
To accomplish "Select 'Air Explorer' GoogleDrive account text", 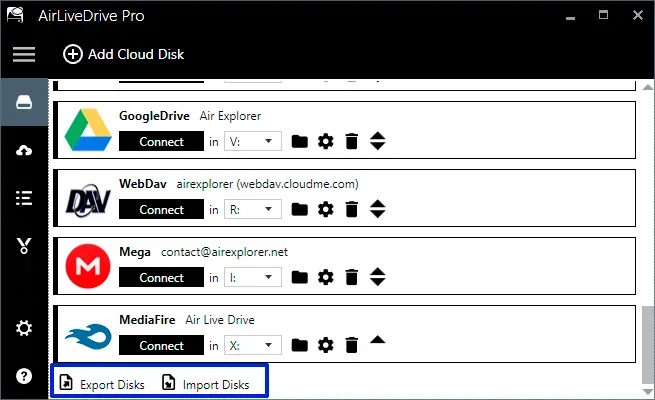I will coord(230,116).
